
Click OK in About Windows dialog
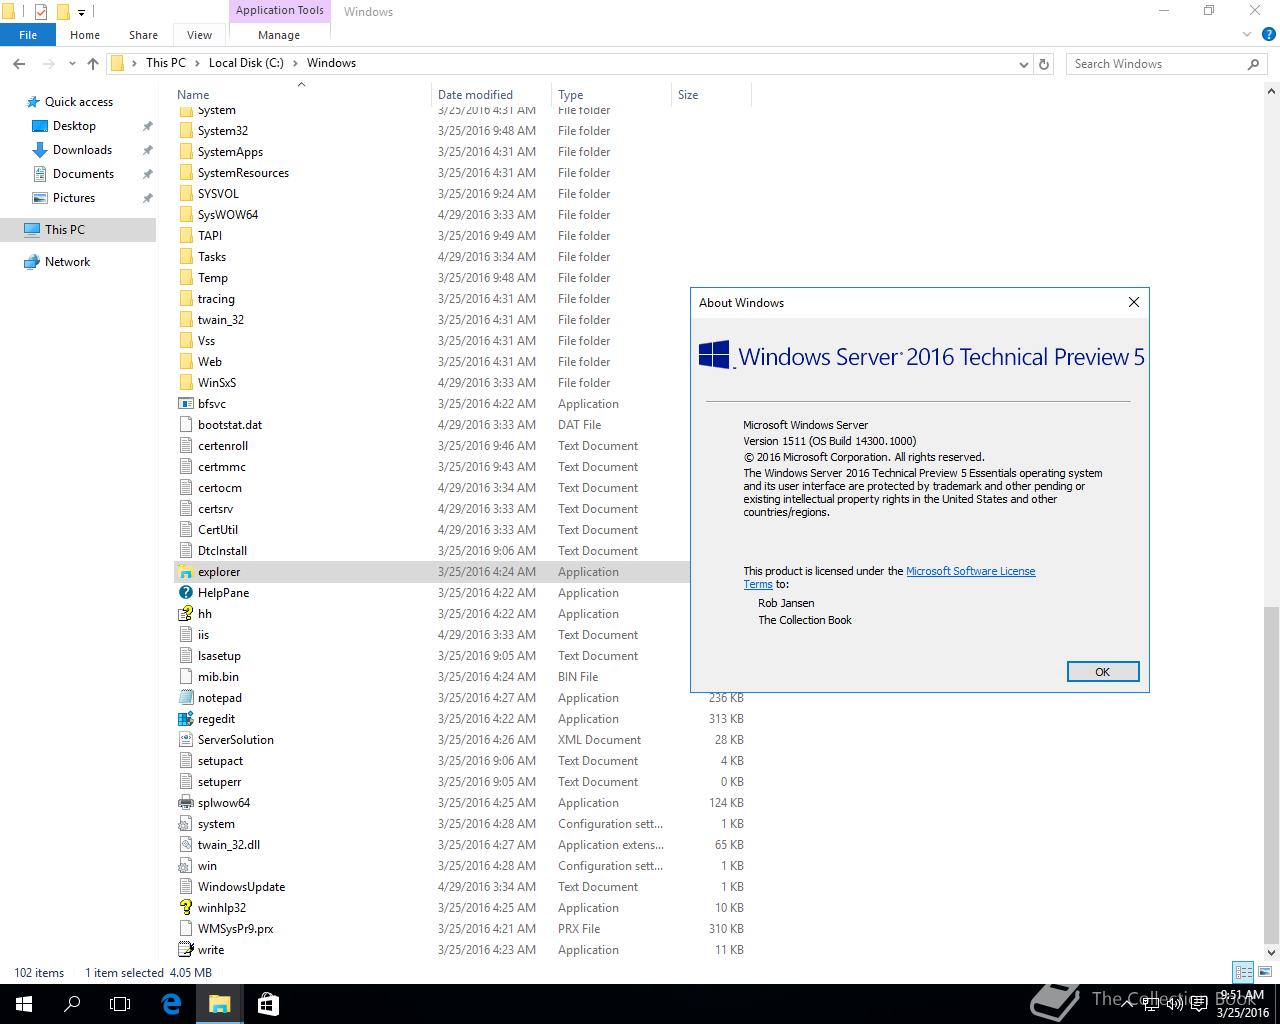pyautogui.click(x=1102, y=672)
